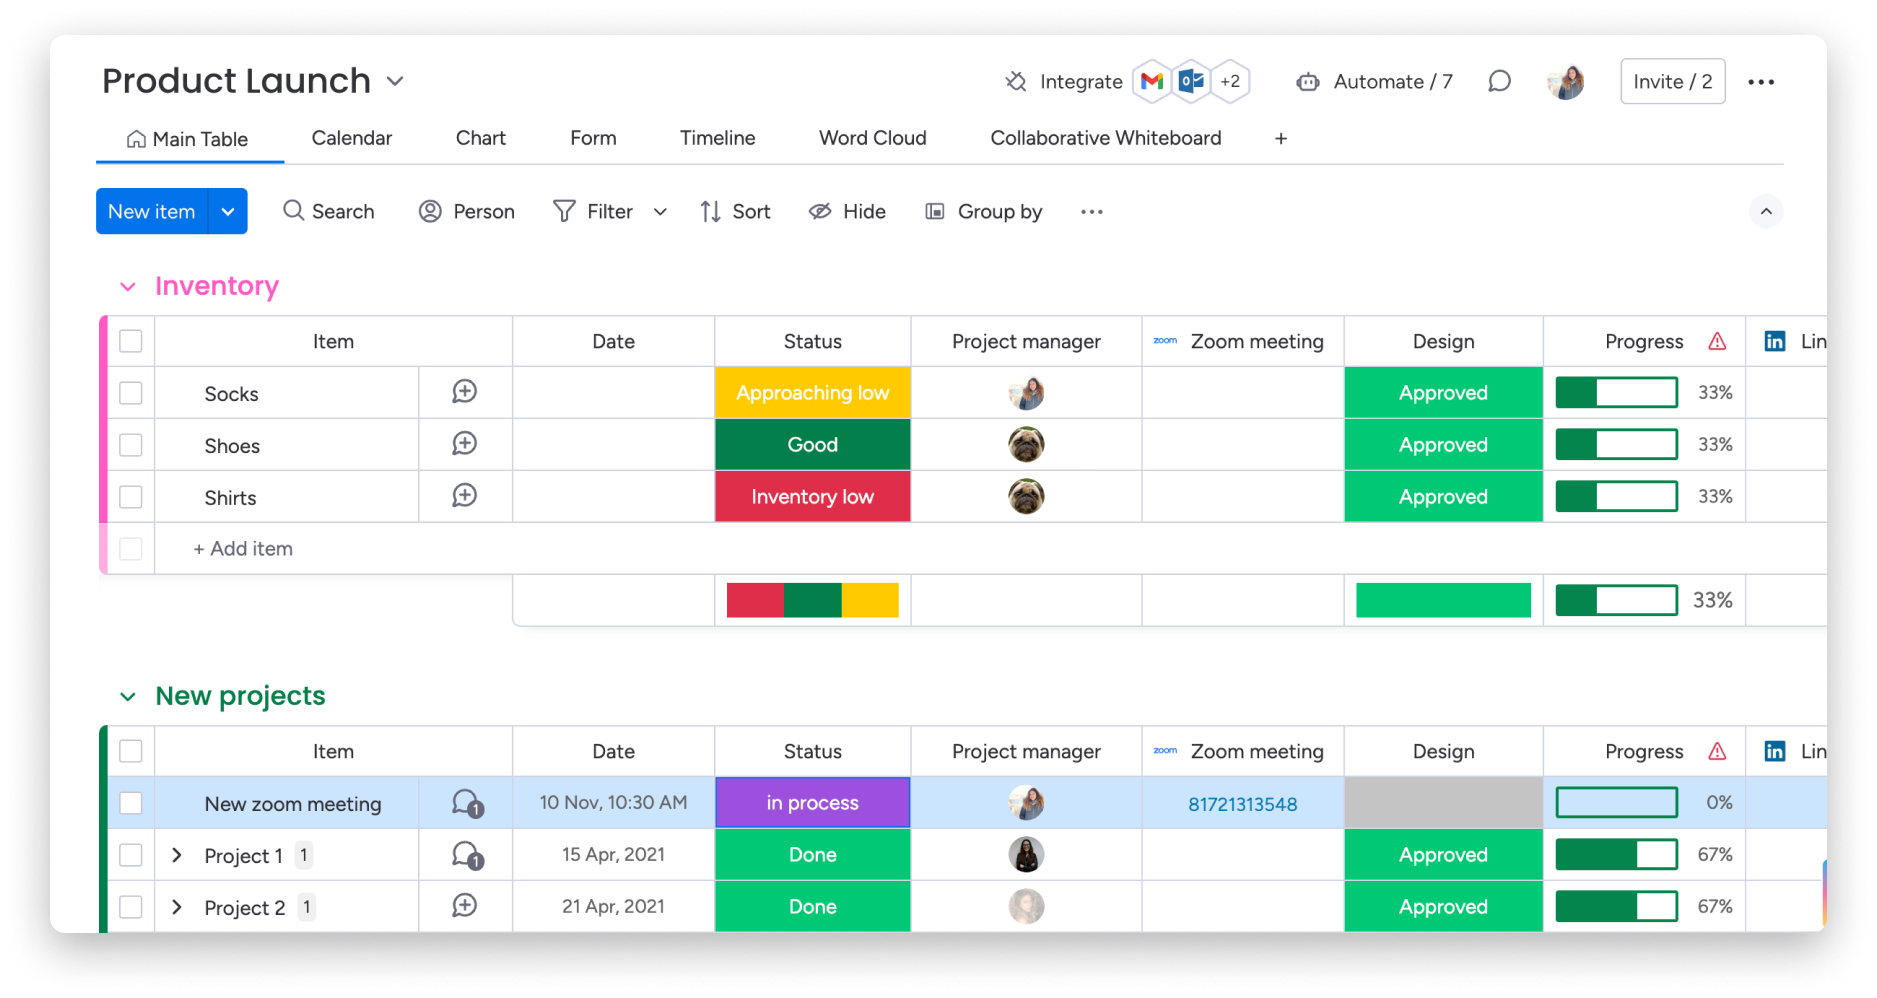Click the 10 Nov, 10:30 AM date cell
The height and width of the screenshot is (998, 1877).
(613, 803)
